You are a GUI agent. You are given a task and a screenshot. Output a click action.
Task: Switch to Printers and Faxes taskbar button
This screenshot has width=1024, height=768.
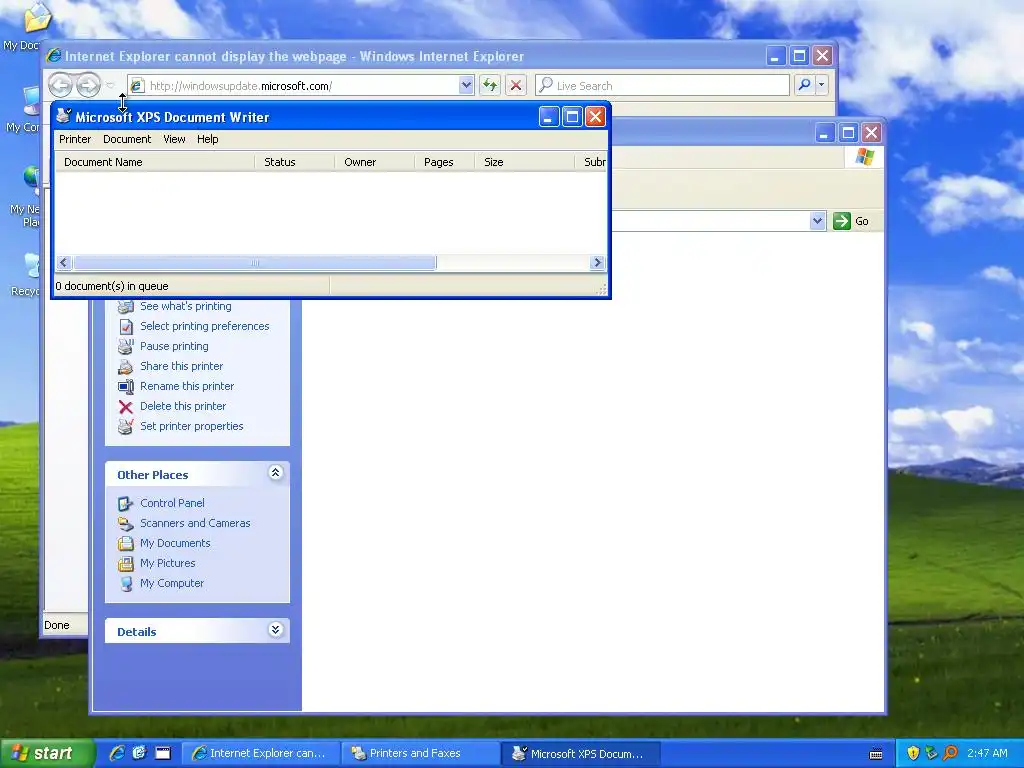coord(421,753)
